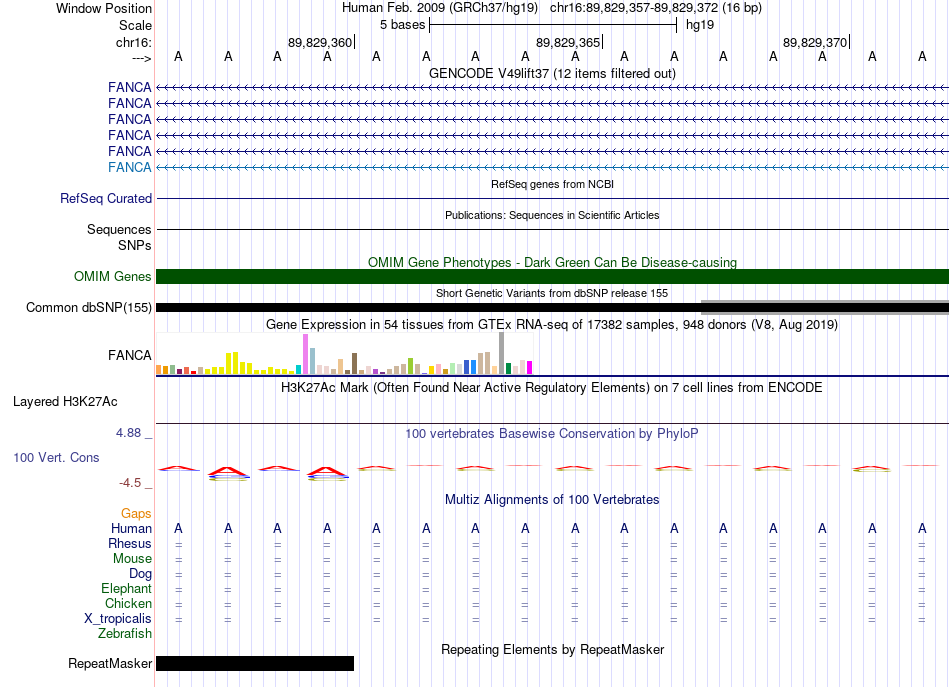The image size is (950, 687).
Task: Select the Scale track label
Action: pos(135,25)
